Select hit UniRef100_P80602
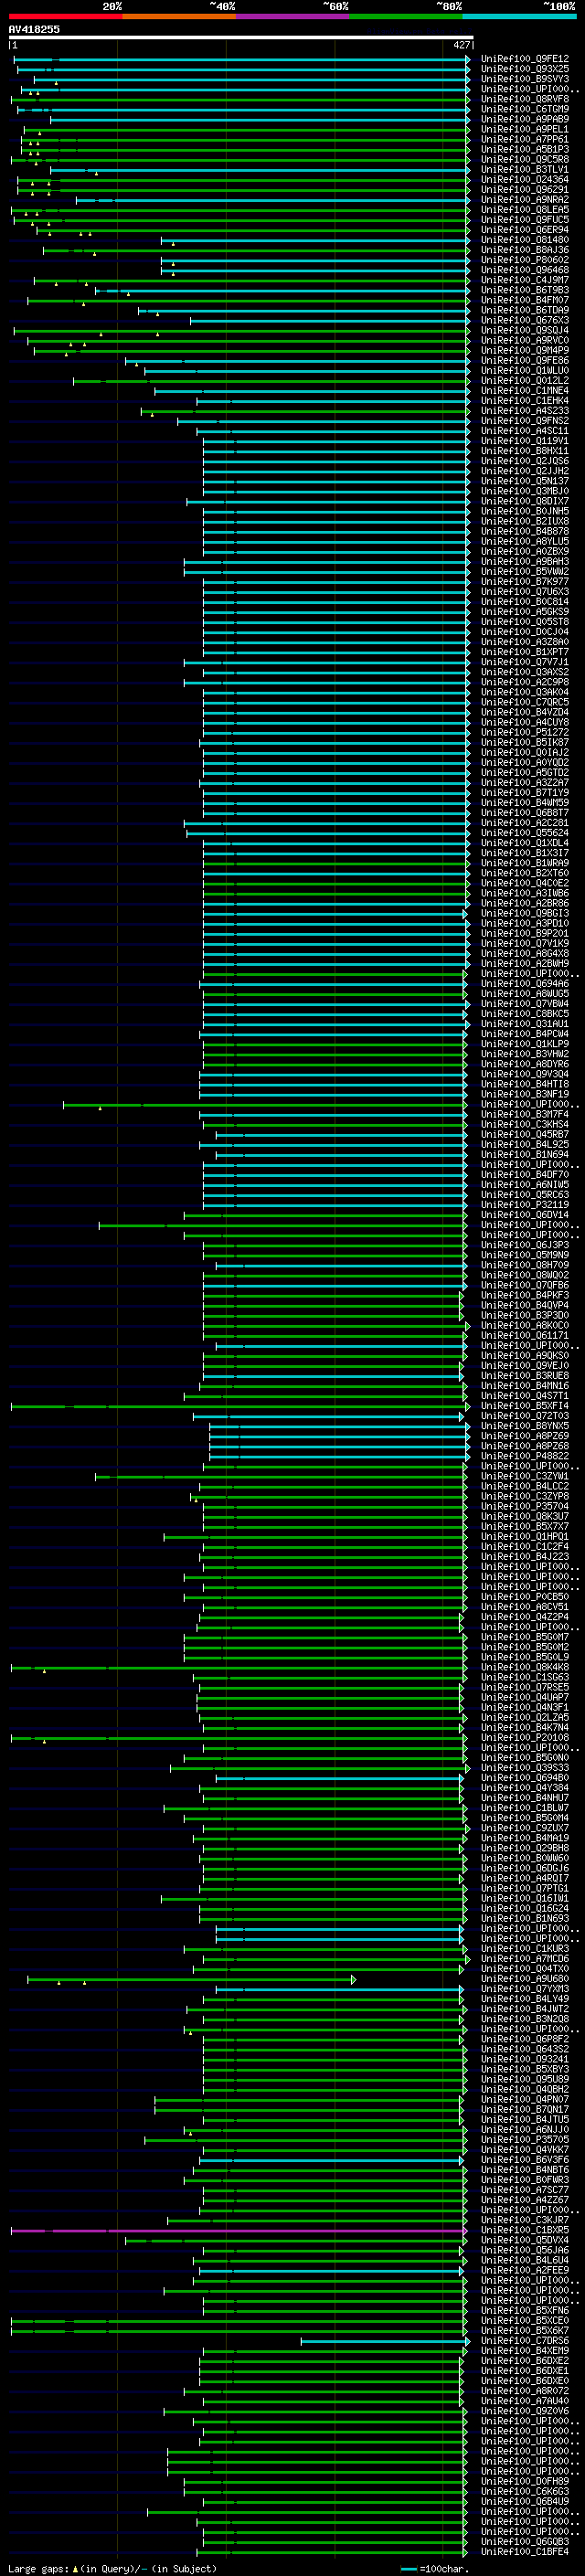This screenshot has width=585, height=2576. [525, 260]
